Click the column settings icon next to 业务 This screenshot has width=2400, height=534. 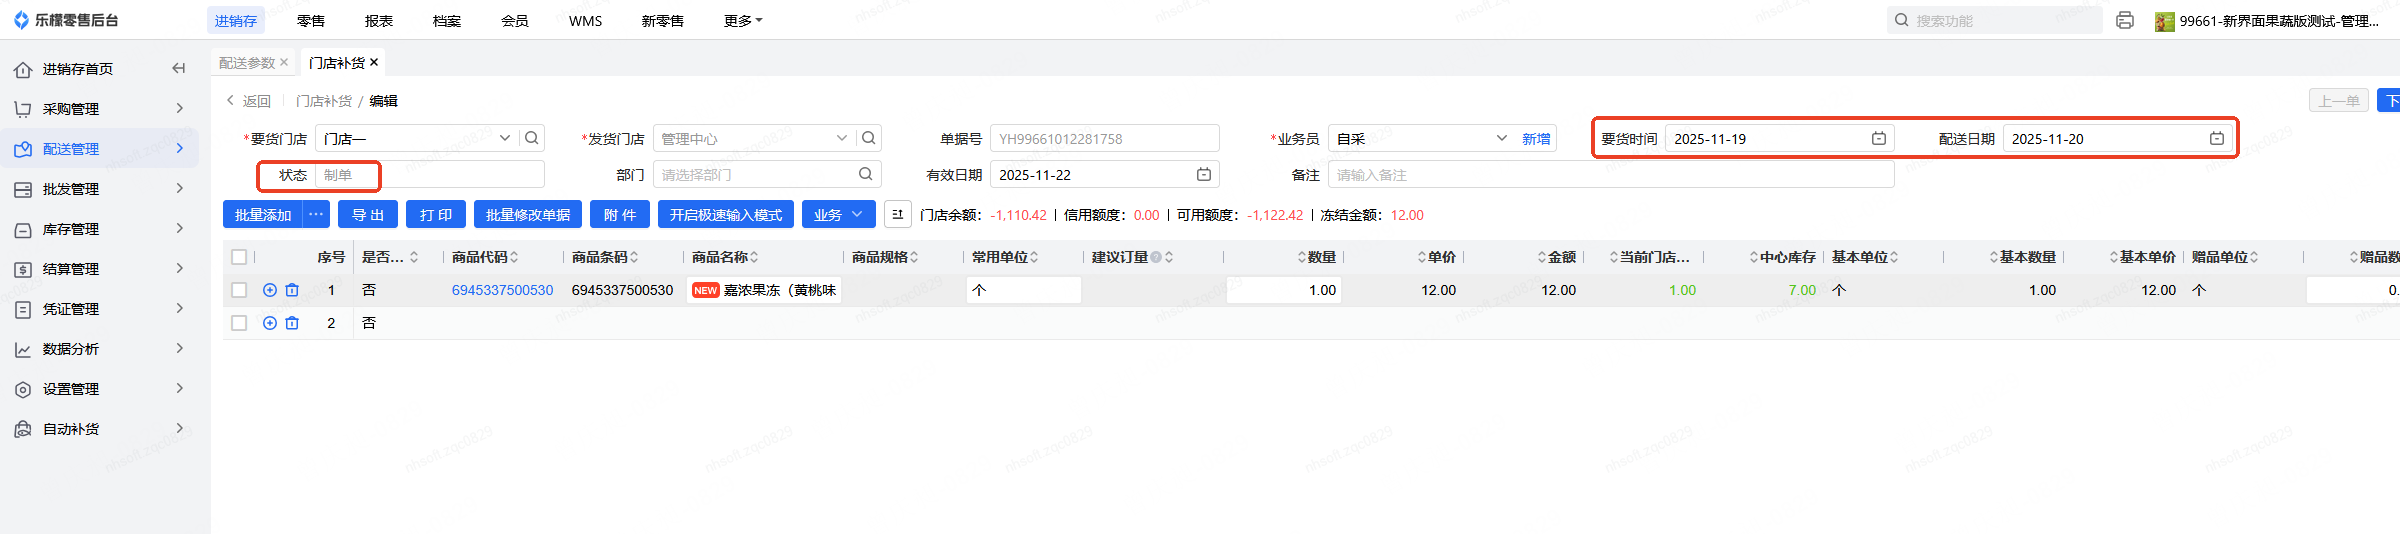pos(897,214)
